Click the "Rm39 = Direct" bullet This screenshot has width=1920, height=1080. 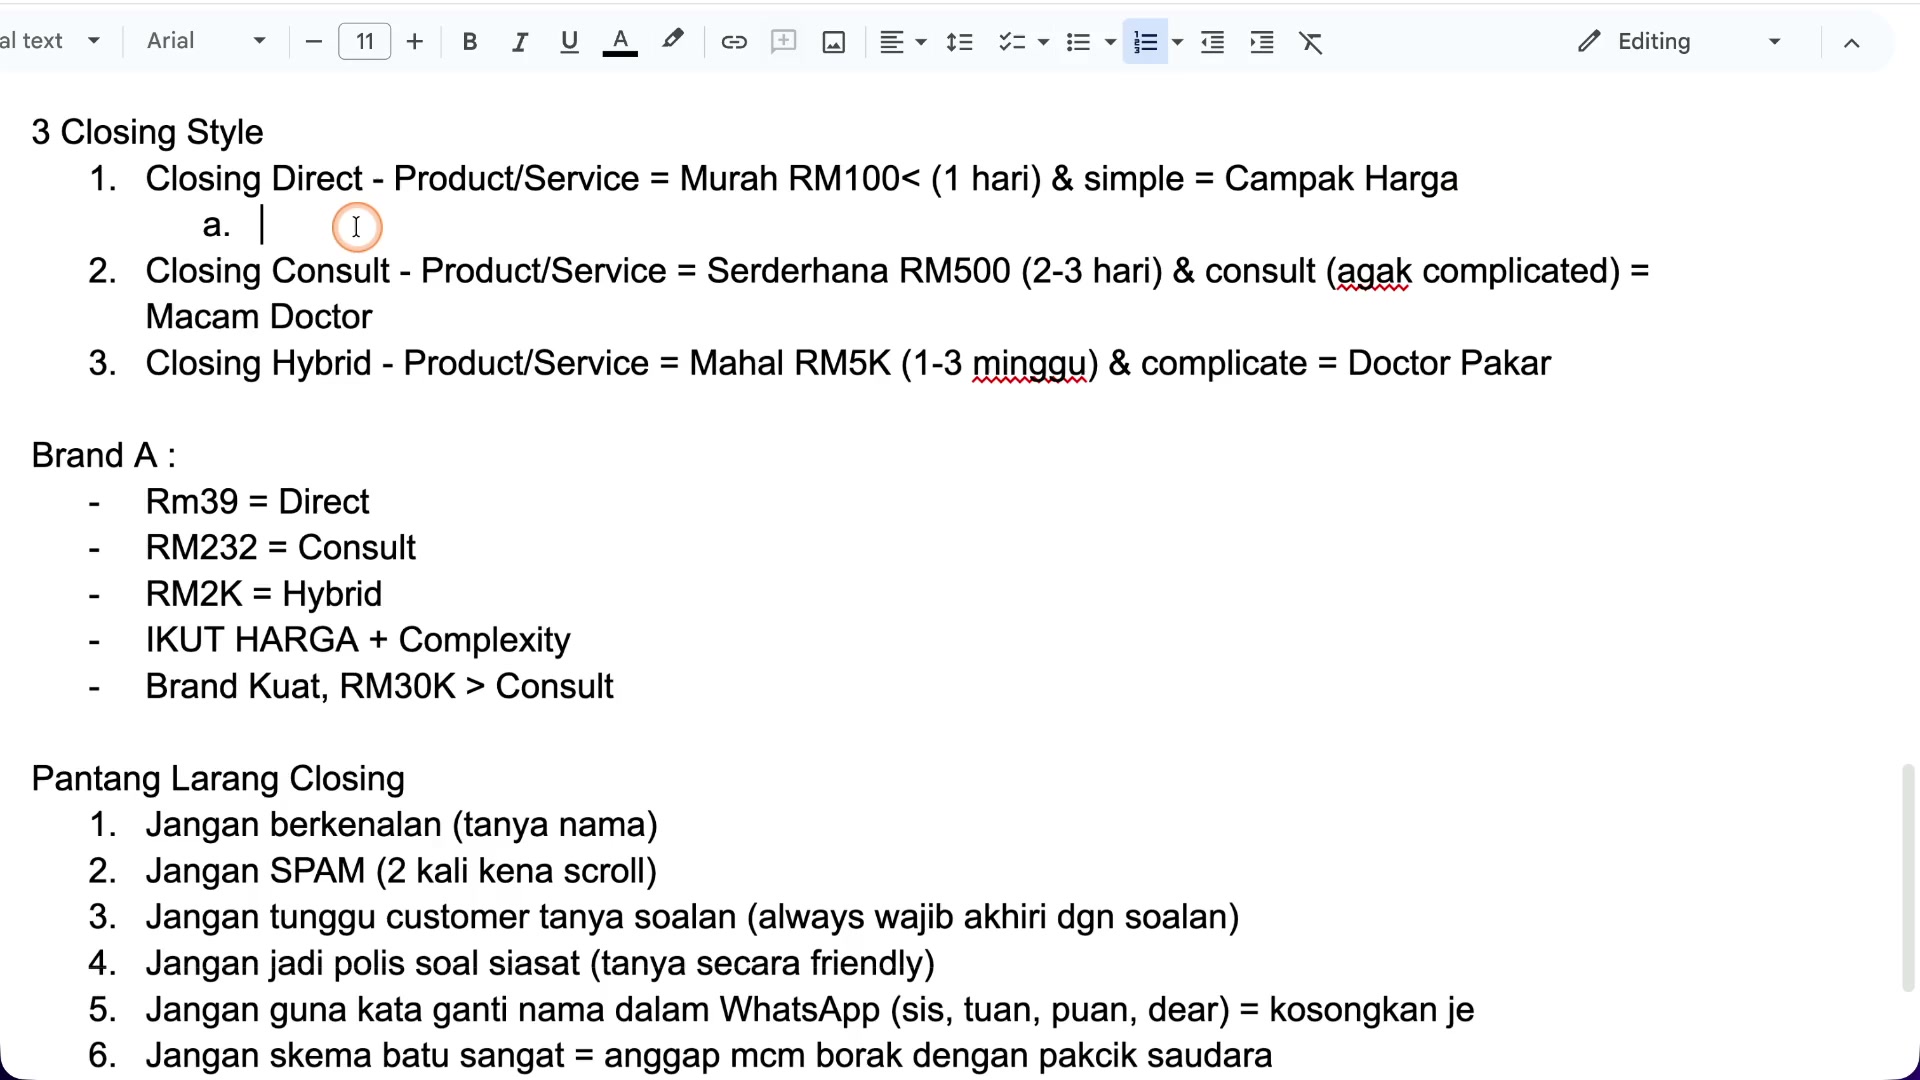click(257, 502)
